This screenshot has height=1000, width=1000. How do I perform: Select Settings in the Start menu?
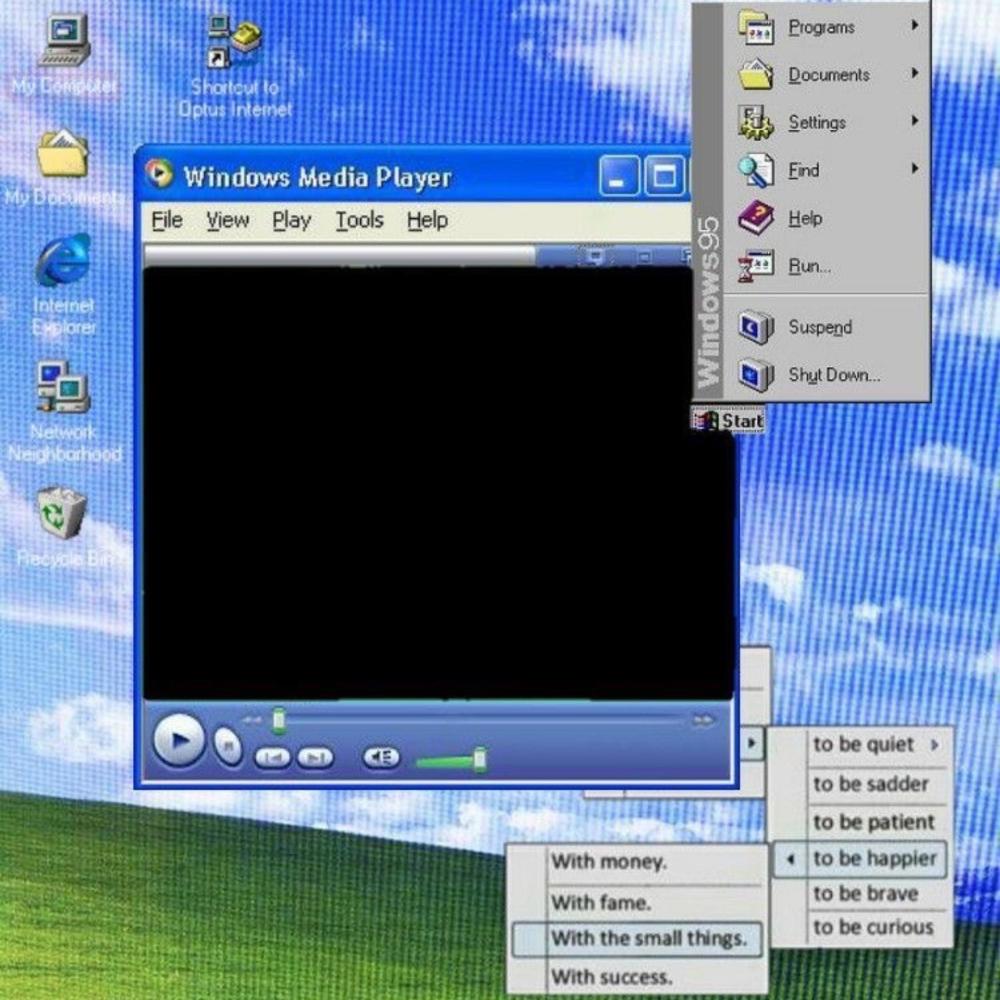[x=827, y=122]
